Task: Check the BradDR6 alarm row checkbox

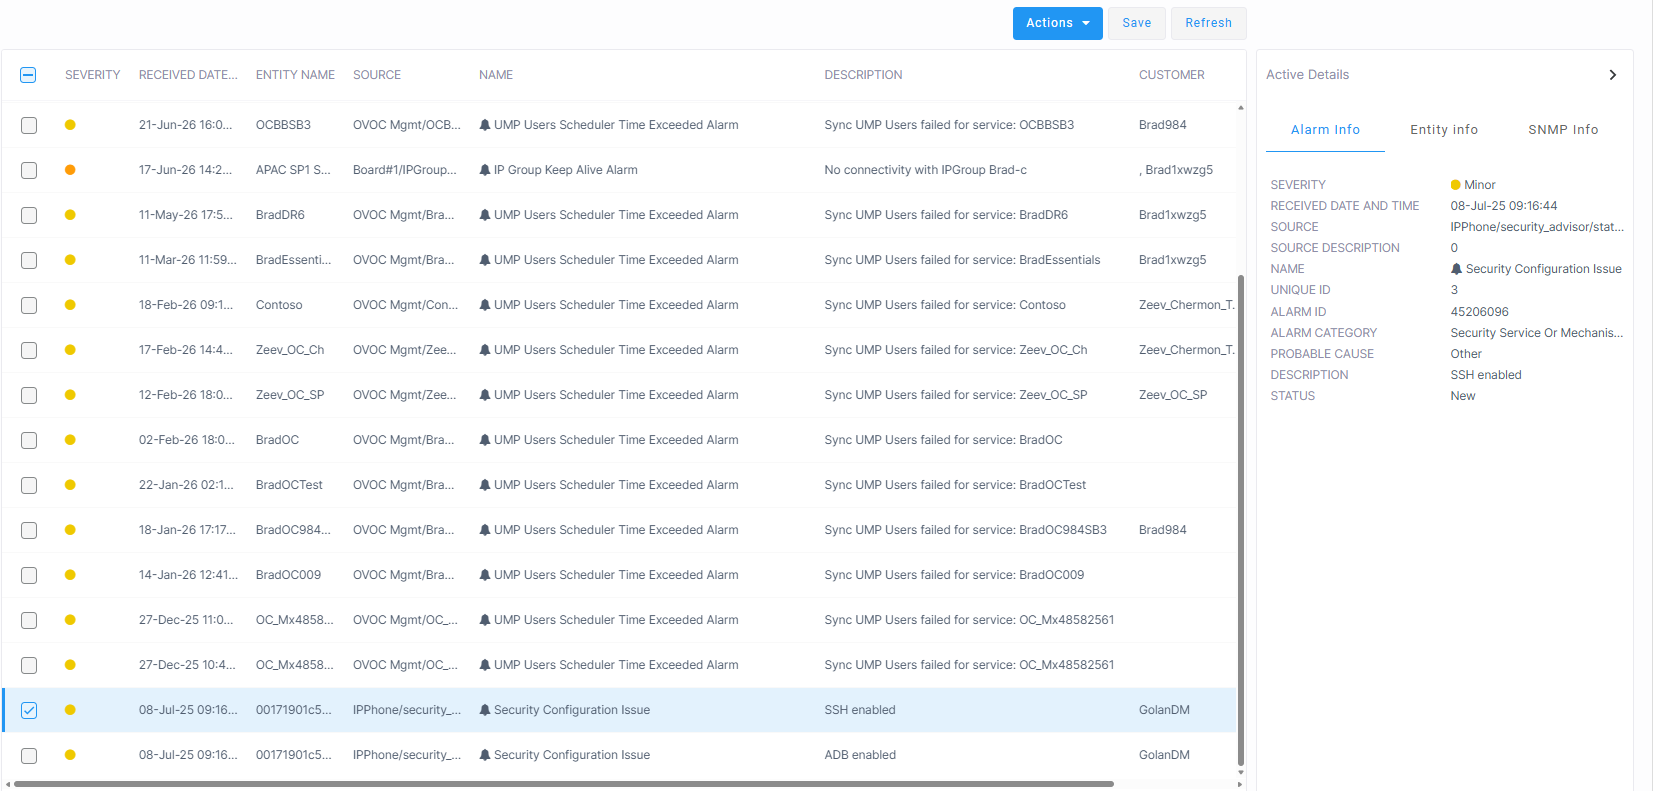Action: tap(29, 215)
